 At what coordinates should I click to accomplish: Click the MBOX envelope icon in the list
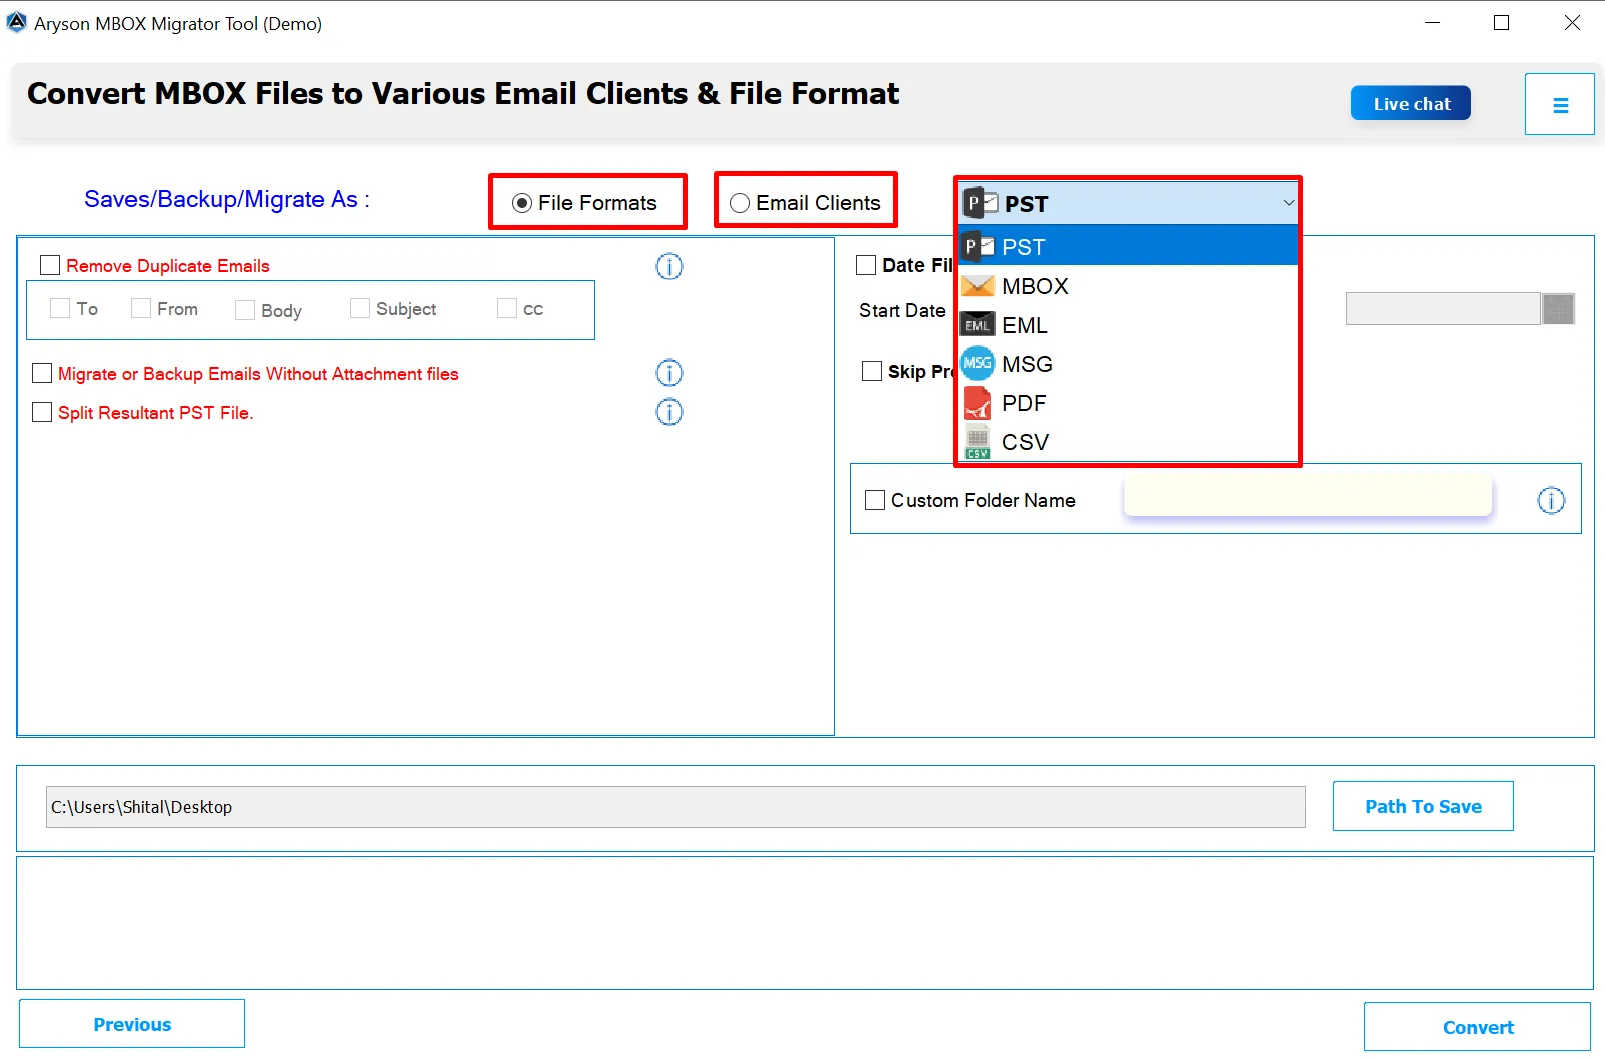coord(976,285)
